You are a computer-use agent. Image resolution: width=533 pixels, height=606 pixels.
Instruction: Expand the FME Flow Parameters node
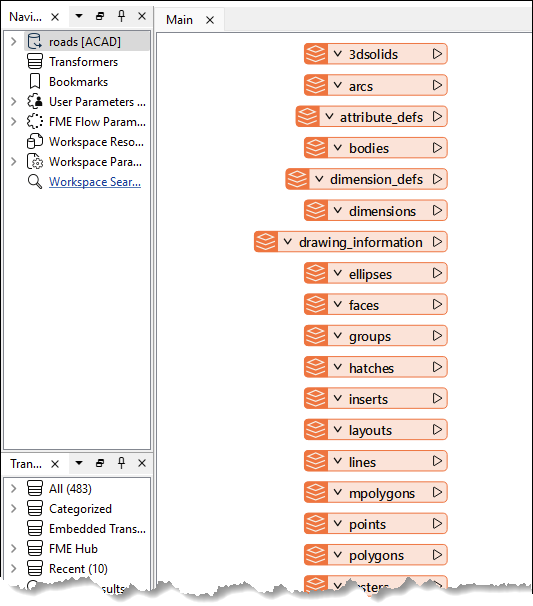pyautogui.click(x=14, y=122)
